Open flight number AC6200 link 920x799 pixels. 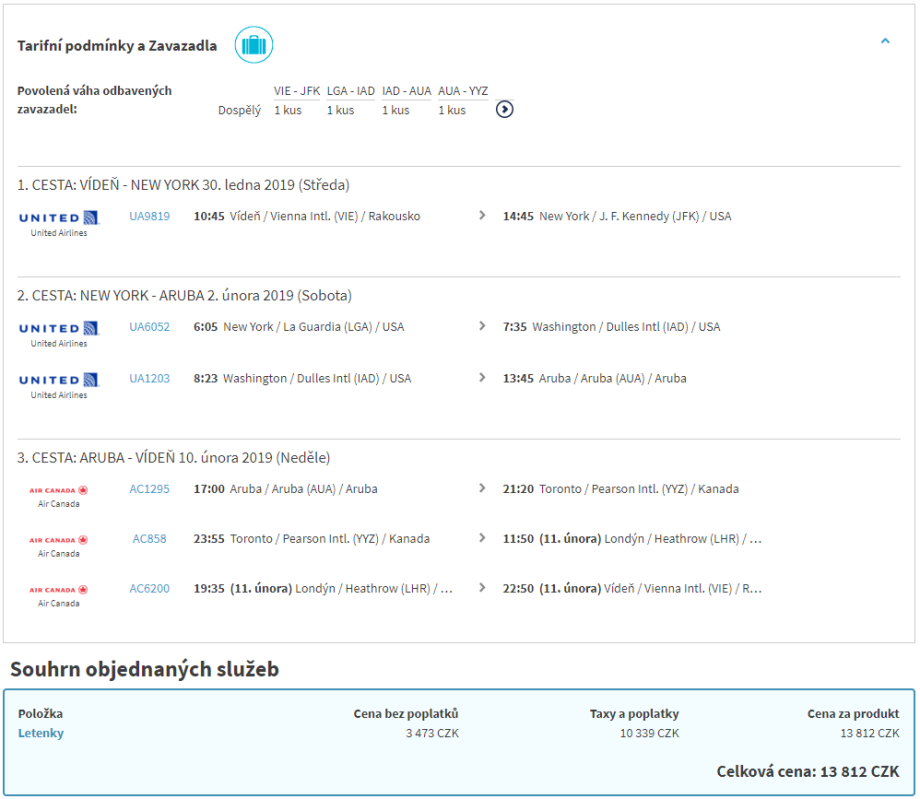[149, 589]
